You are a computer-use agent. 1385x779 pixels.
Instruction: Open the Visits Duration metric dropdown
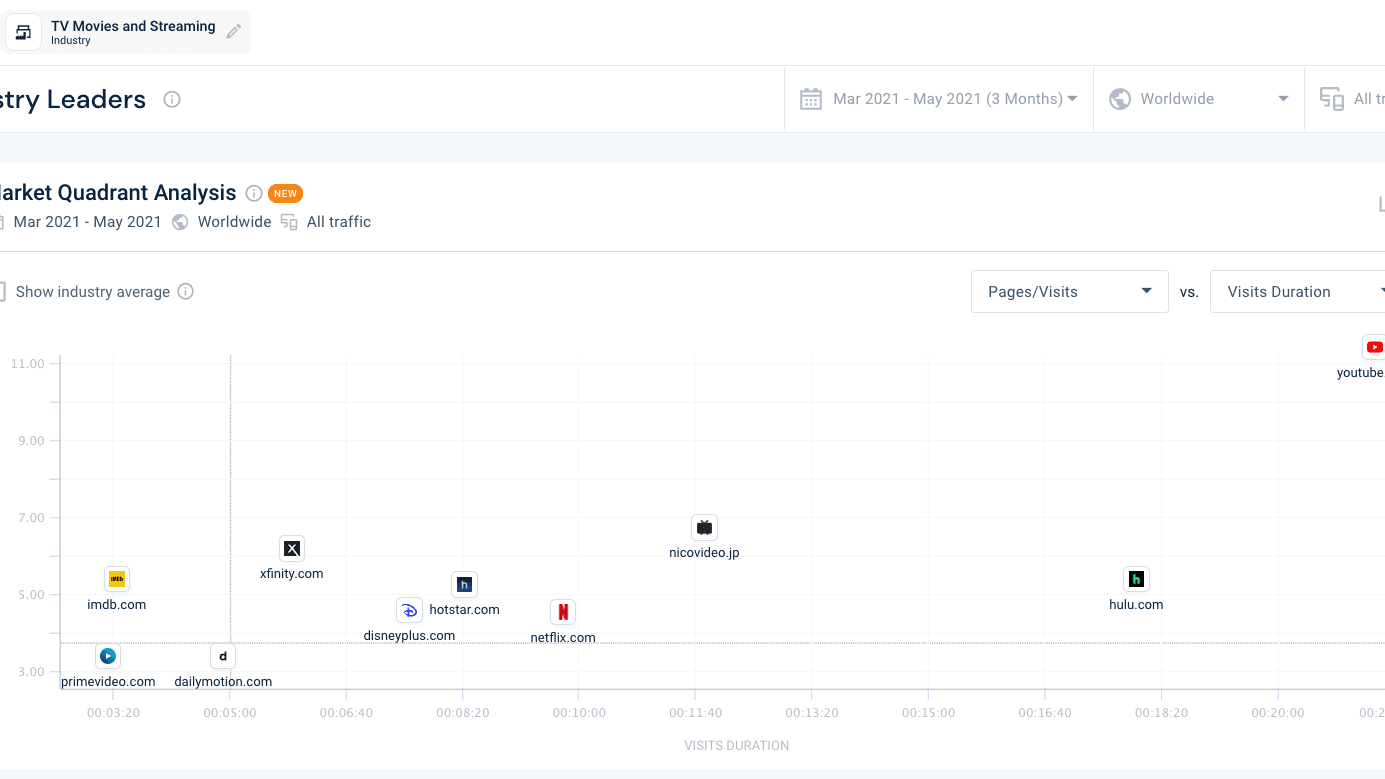[x=1297, y=292]
